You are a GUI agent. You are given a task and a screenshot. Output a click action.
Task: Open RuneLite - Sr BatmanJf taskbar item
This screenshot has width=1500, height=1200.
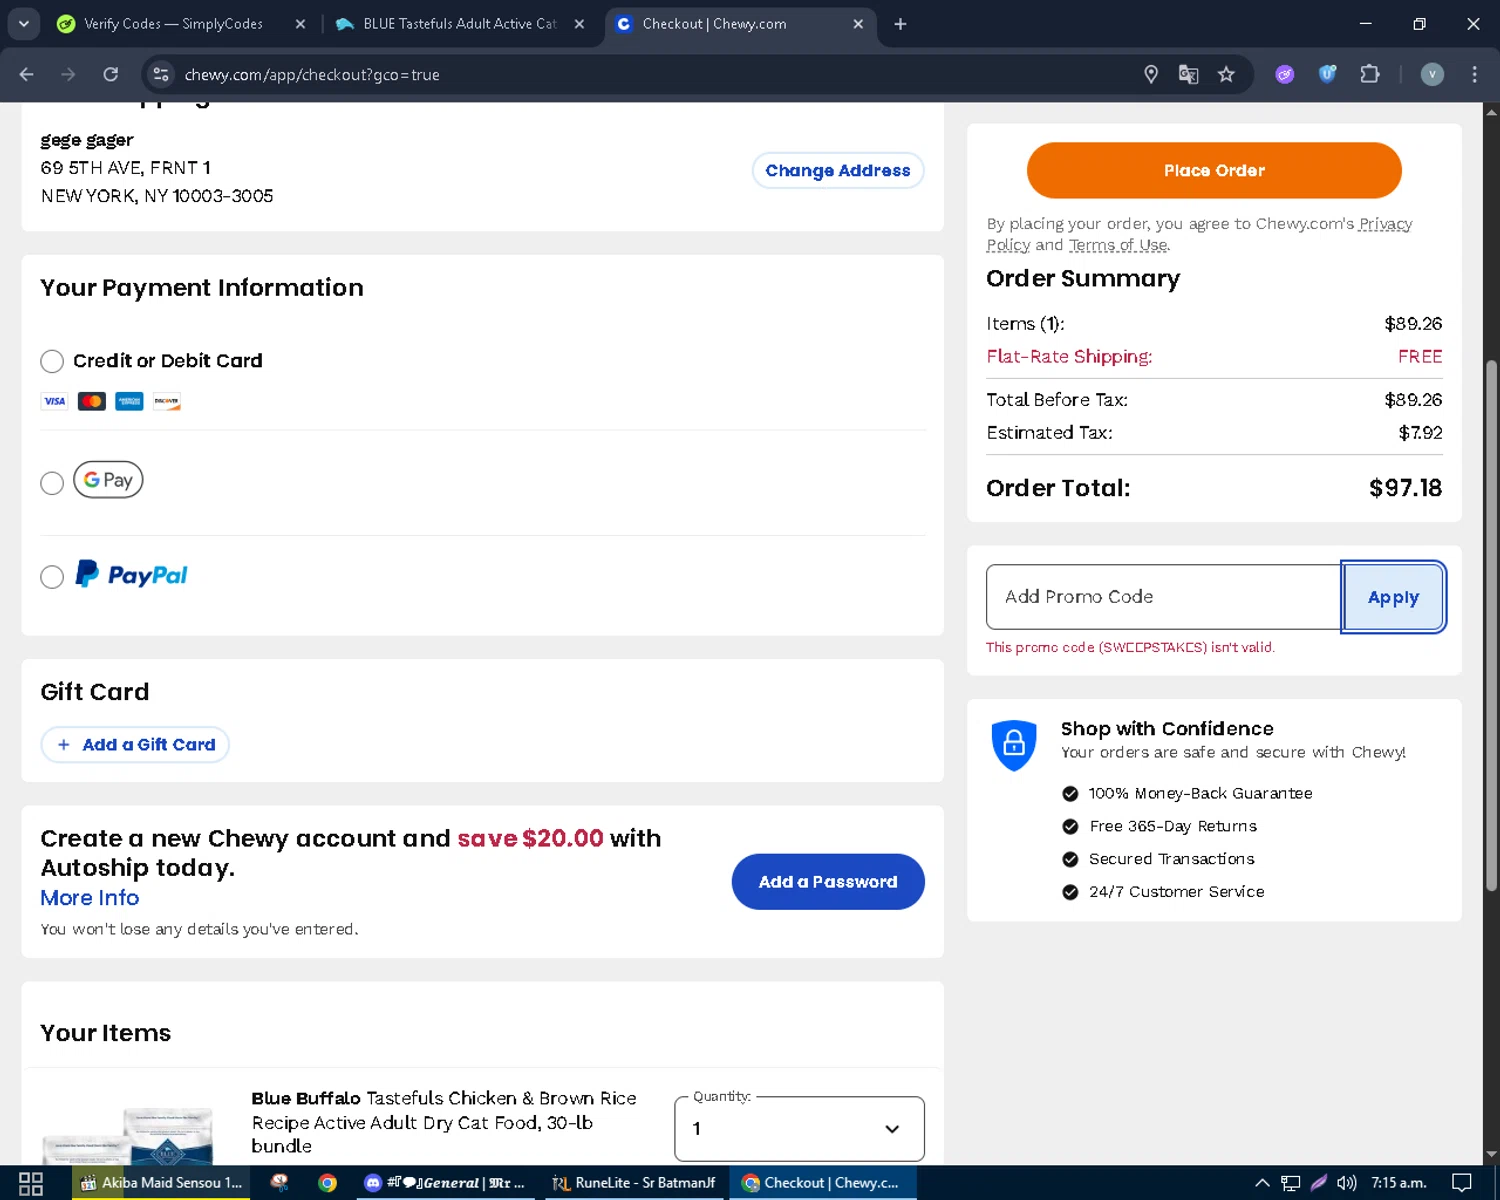pos(634,1183)
